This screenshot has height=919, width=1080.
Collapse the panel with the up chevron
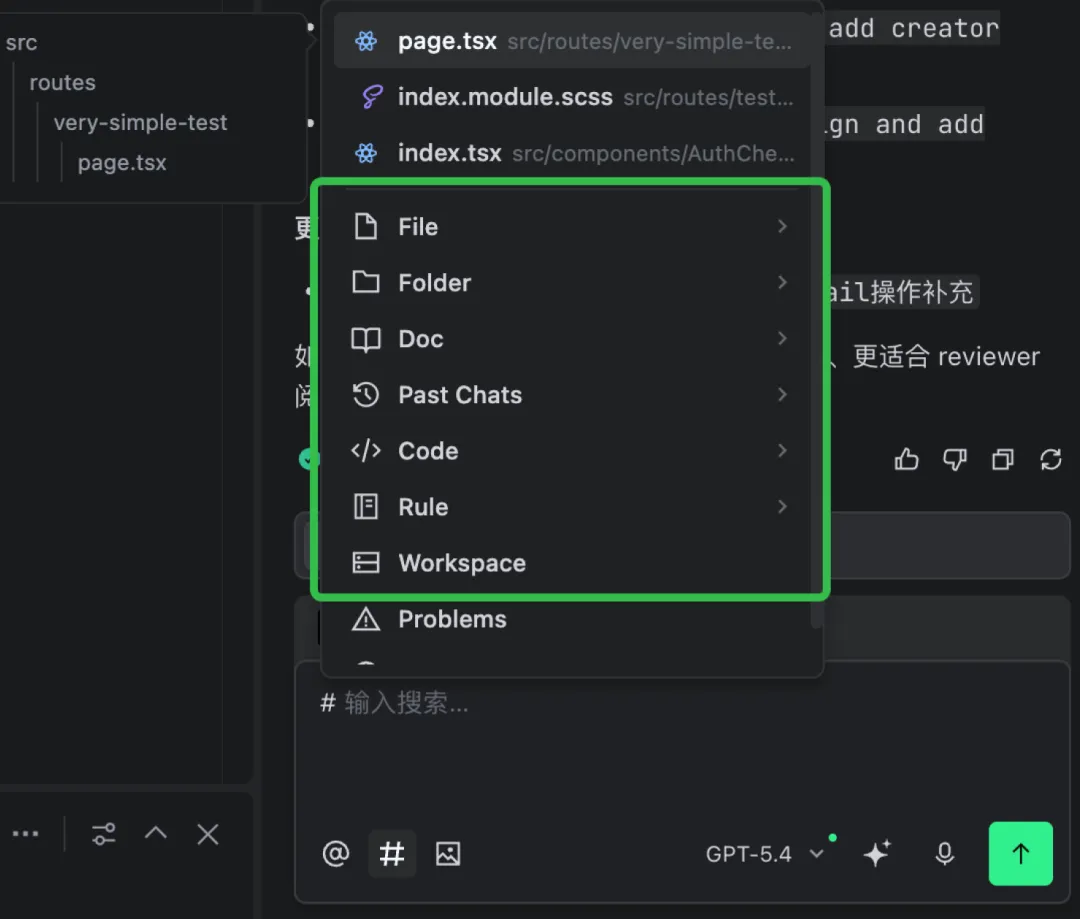point(156,833)
